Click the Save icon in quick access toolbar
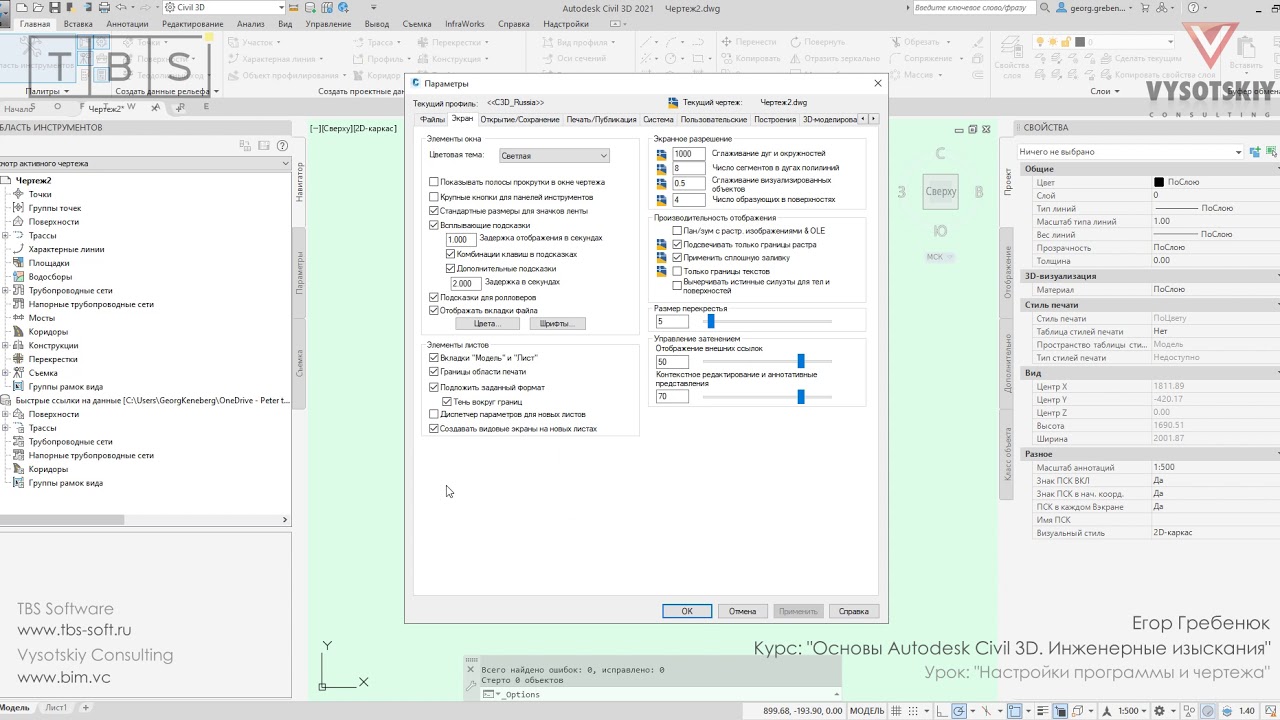This screenshot has height=720, width=1280. (x=55, y=7)
